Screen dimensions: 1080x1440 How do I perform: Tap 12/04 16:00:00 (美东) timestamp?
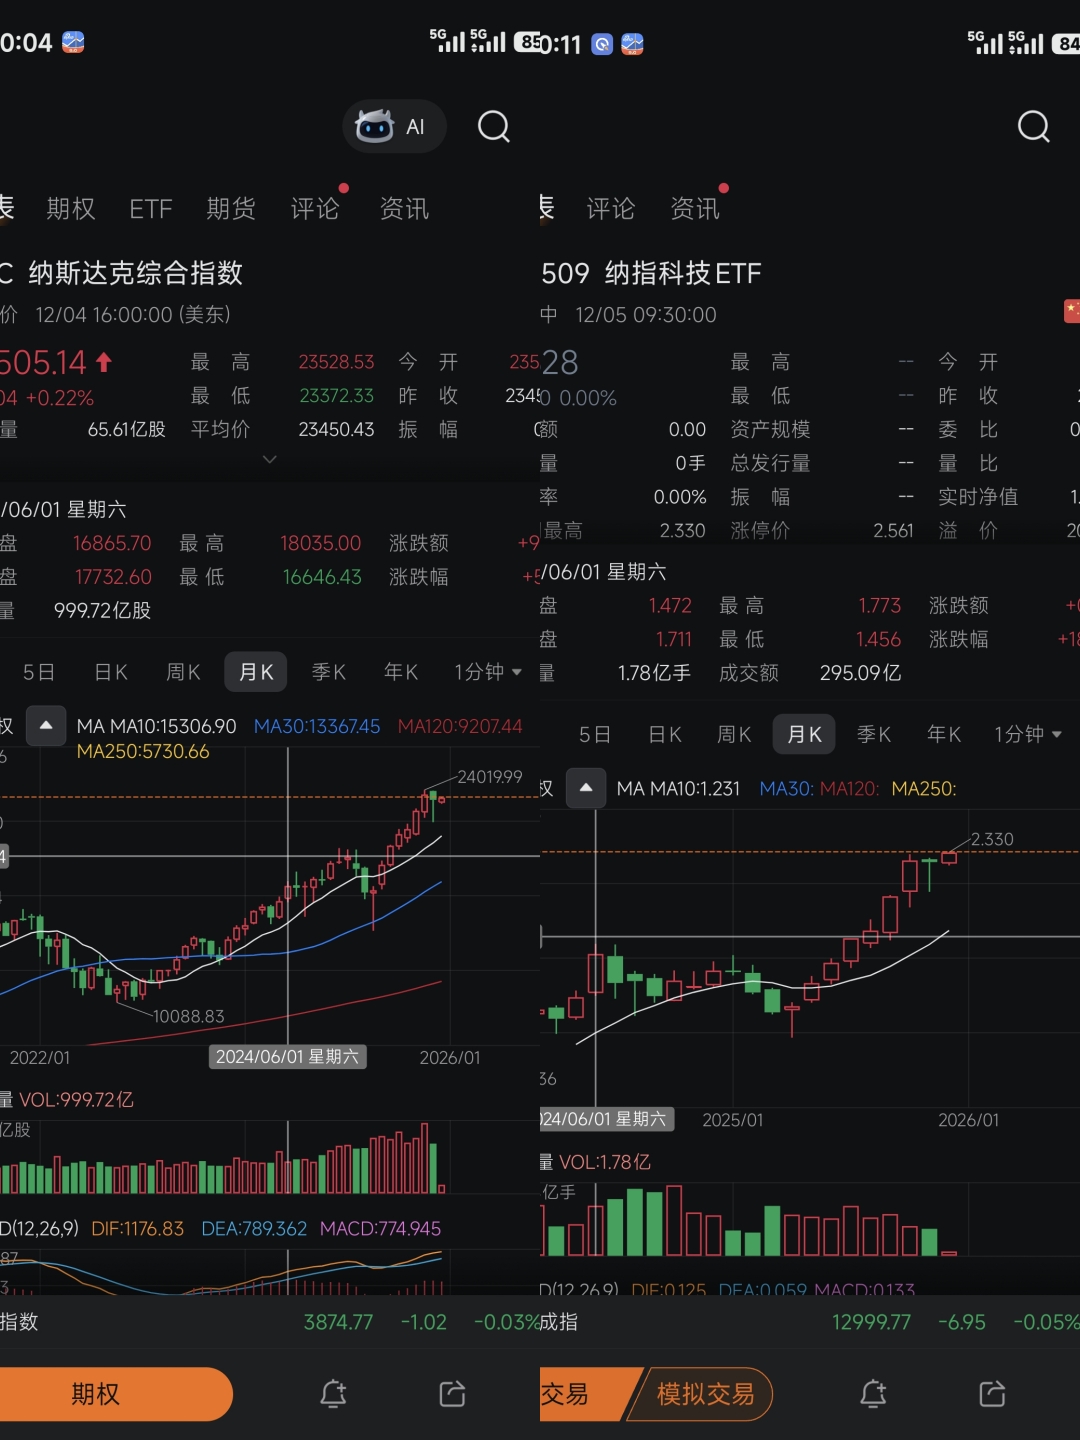(133, 315)
